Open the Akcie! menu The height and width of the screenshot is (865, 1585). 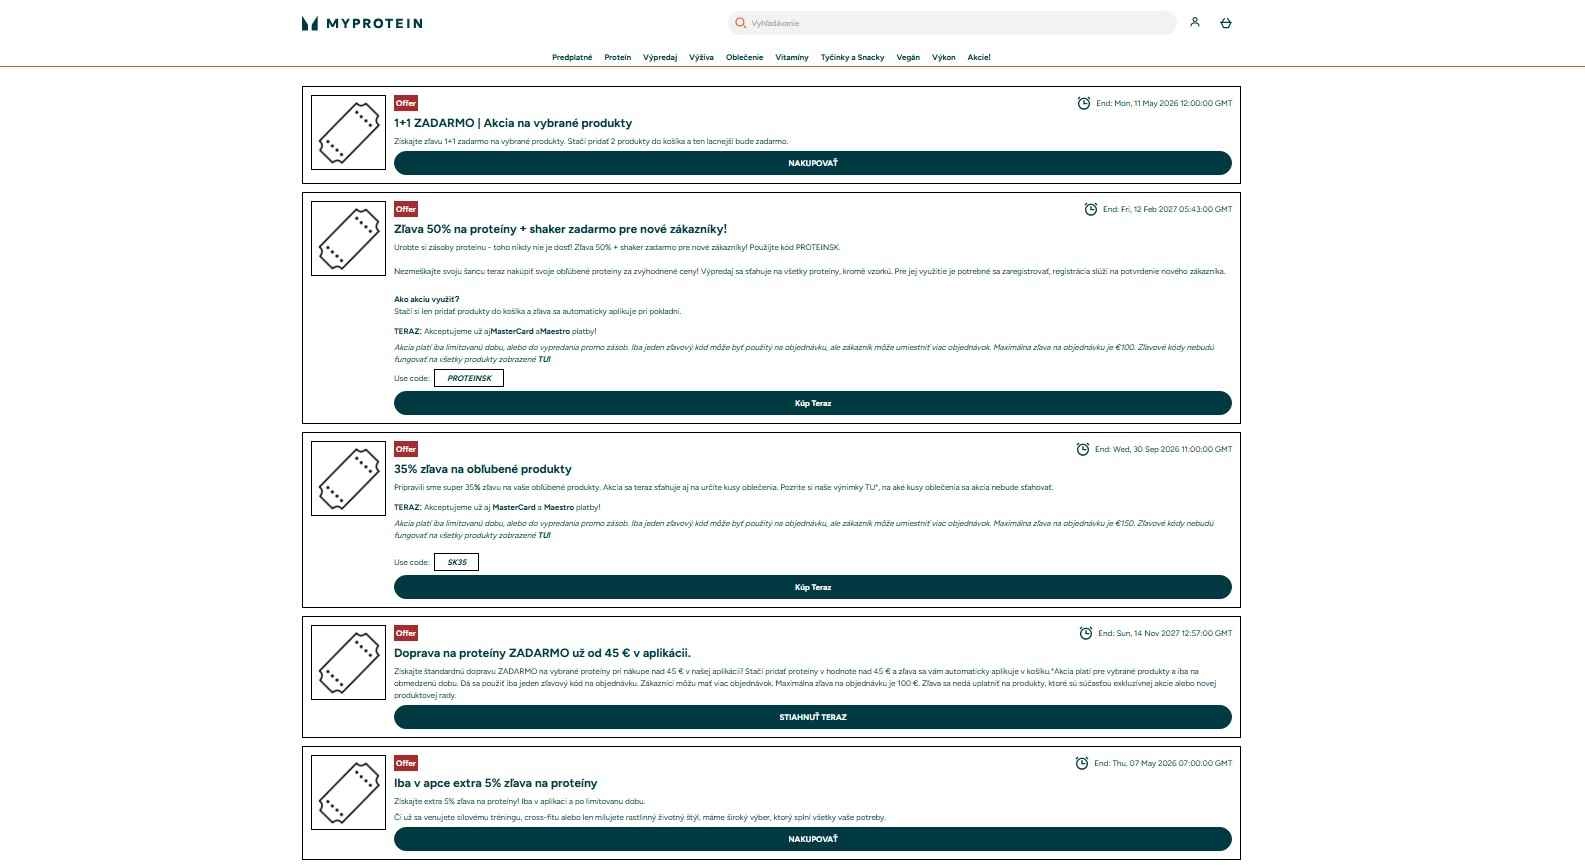pyautogui.click(x=979, y=57)
